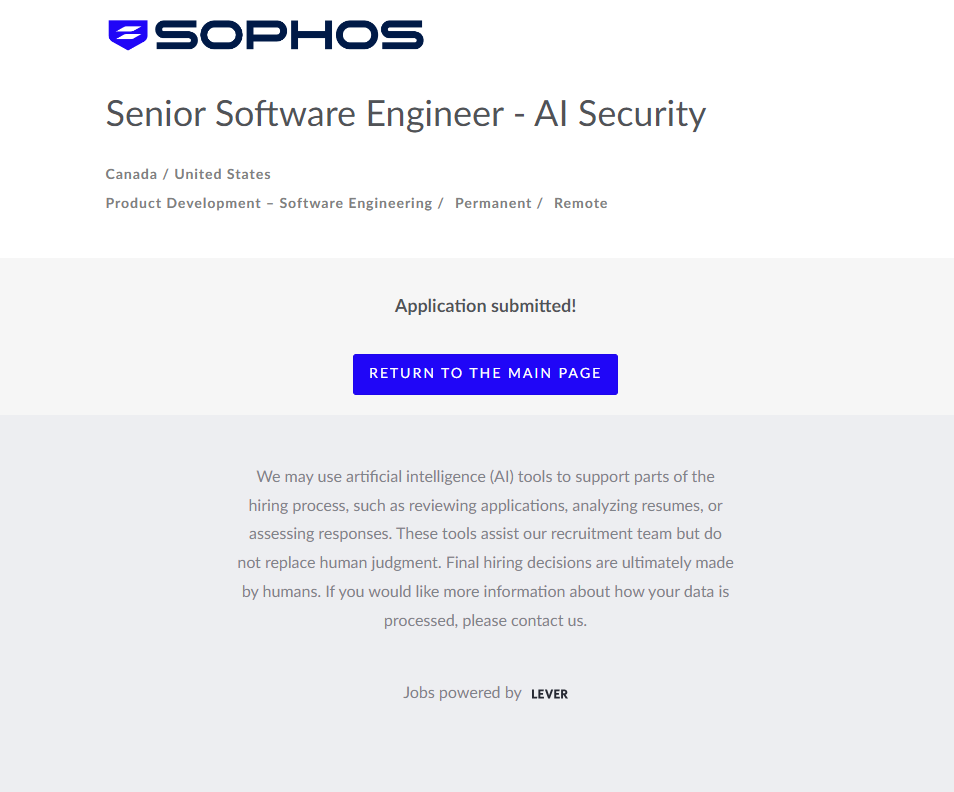The image size is (954, 792).
Task: Click the 'We may use artificial intelligence' line
Action: tap(485, 476)
